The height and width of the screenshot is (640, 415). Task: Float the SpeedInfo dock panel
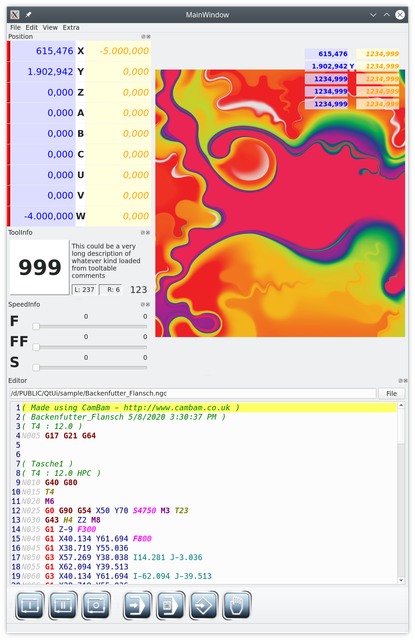point(143,304)
